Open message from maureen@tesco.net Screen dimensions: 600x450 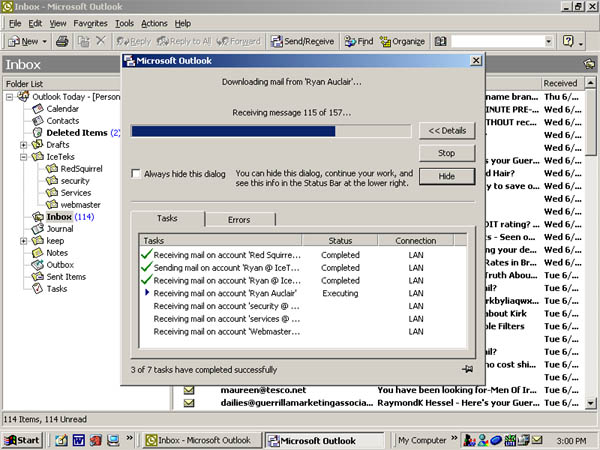(379, 390)
